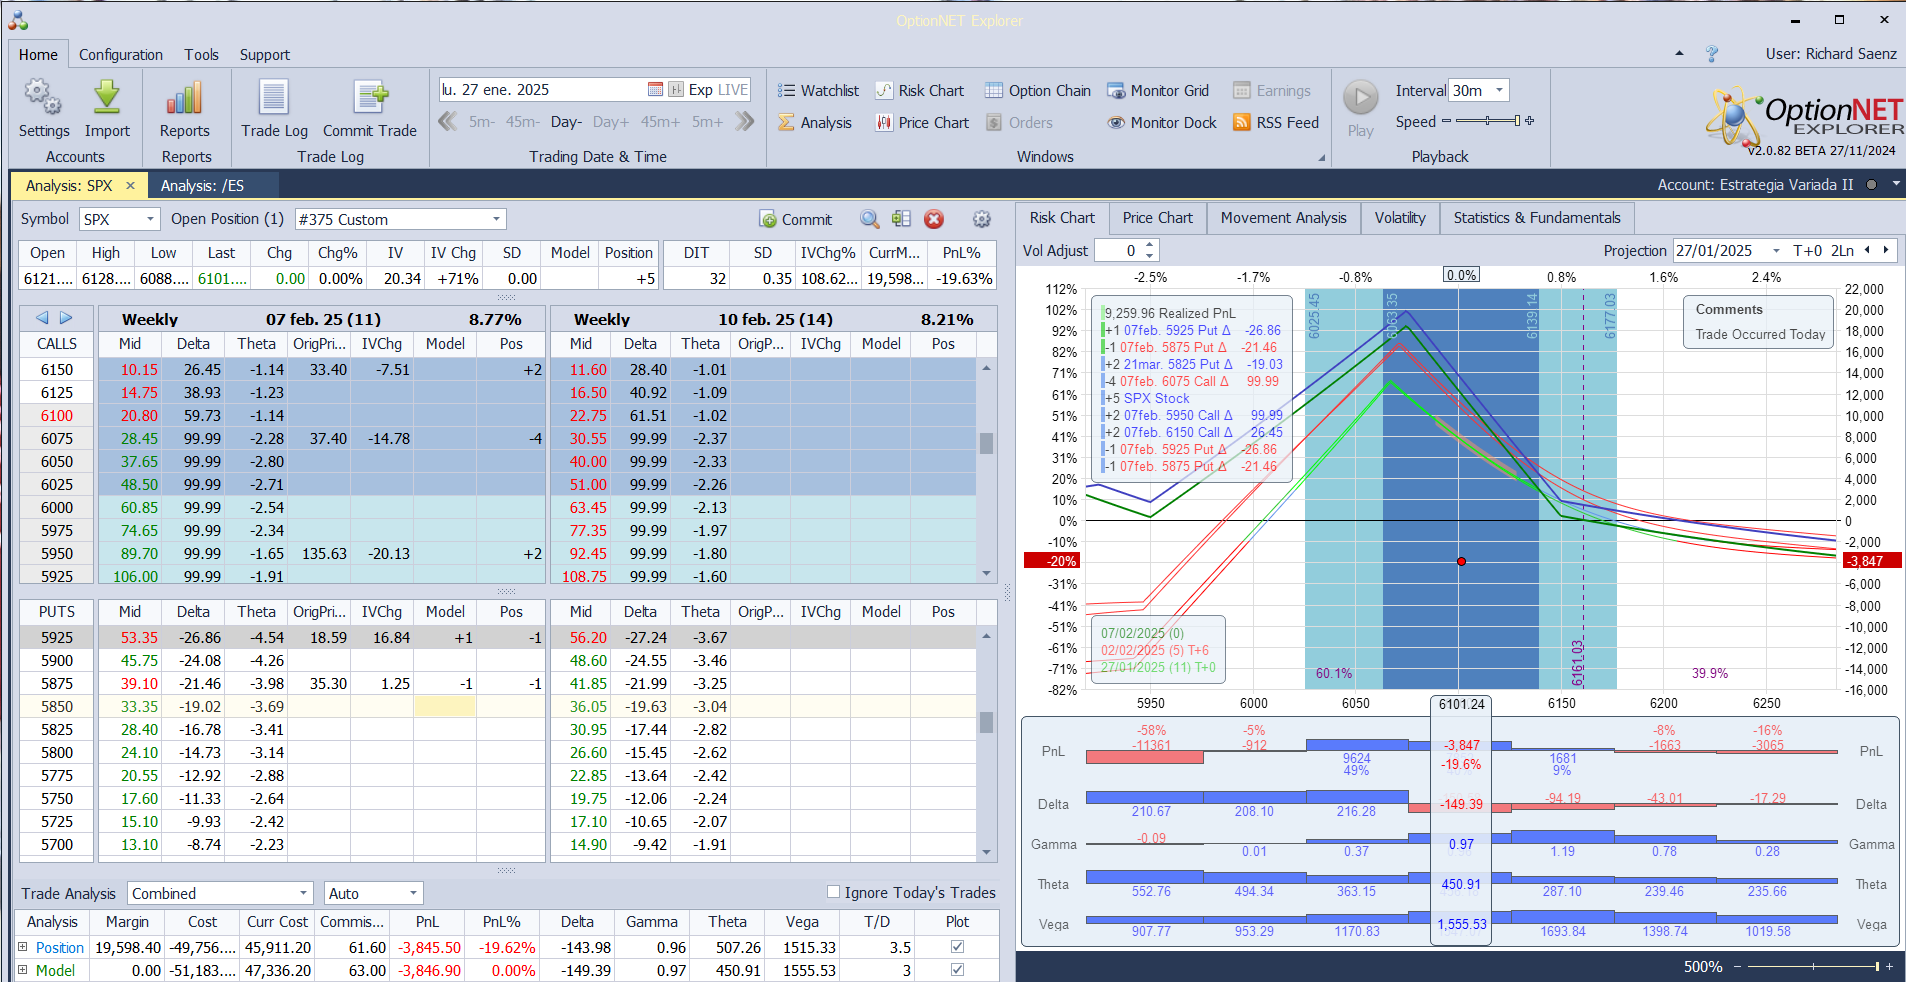Image resolution: width=1906 pixels, height=982 pixels.
Task: Increase Vol Adjust with the up stepper
Action: point(1150,245)
